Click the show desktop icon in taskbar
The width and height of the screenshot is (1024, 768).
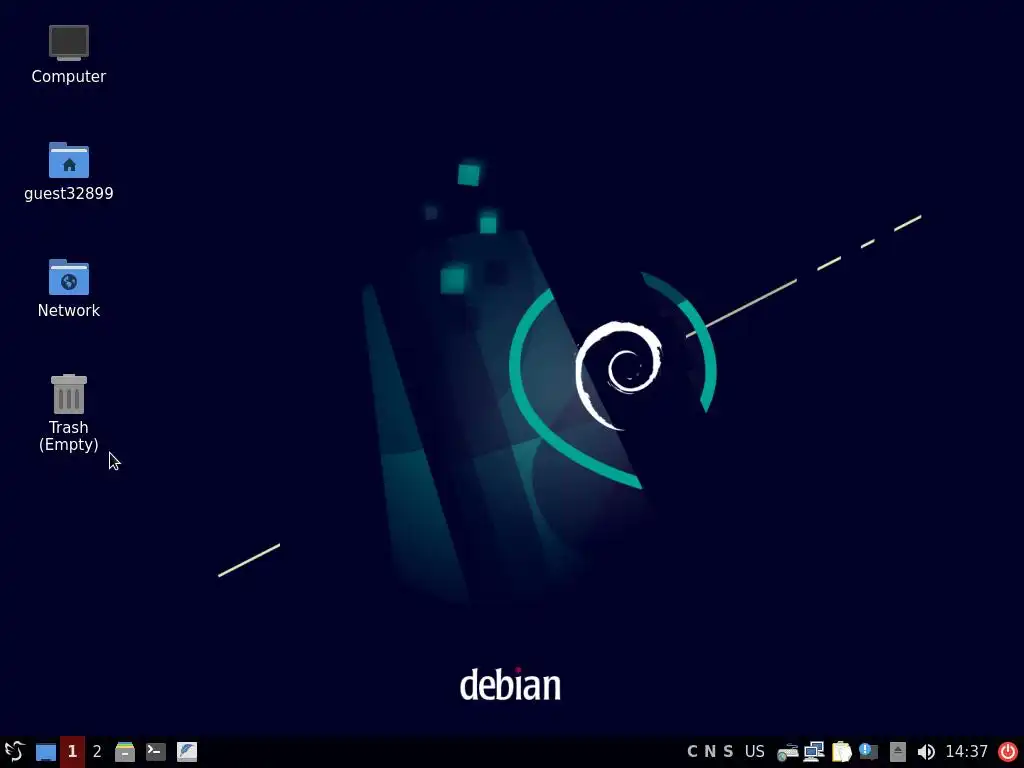coord(46,752)
